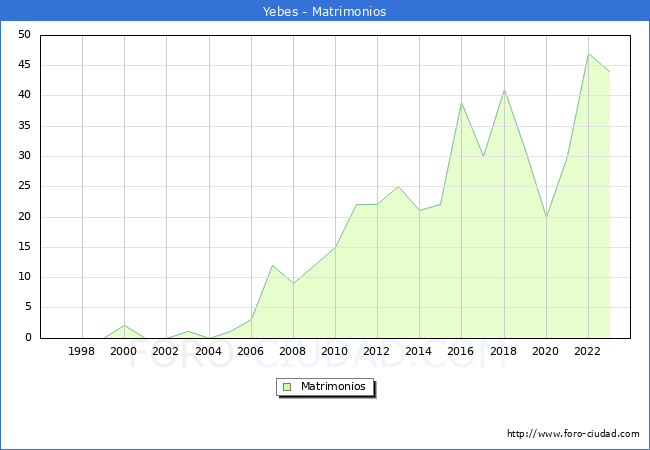Click the 2020 dip data point at 20
This screenshot has width=650, height=450.
[x=546, y=217]
